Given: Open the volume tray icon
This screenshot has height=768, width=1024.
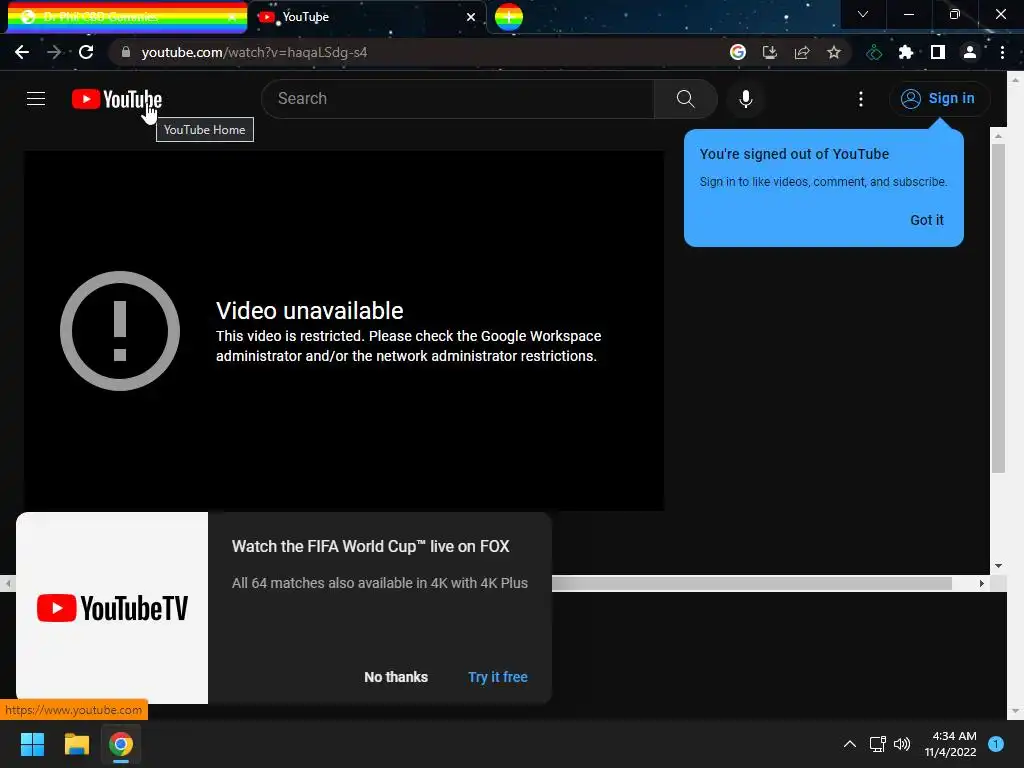Looking at the screenshot, I should tap(902, 744).
